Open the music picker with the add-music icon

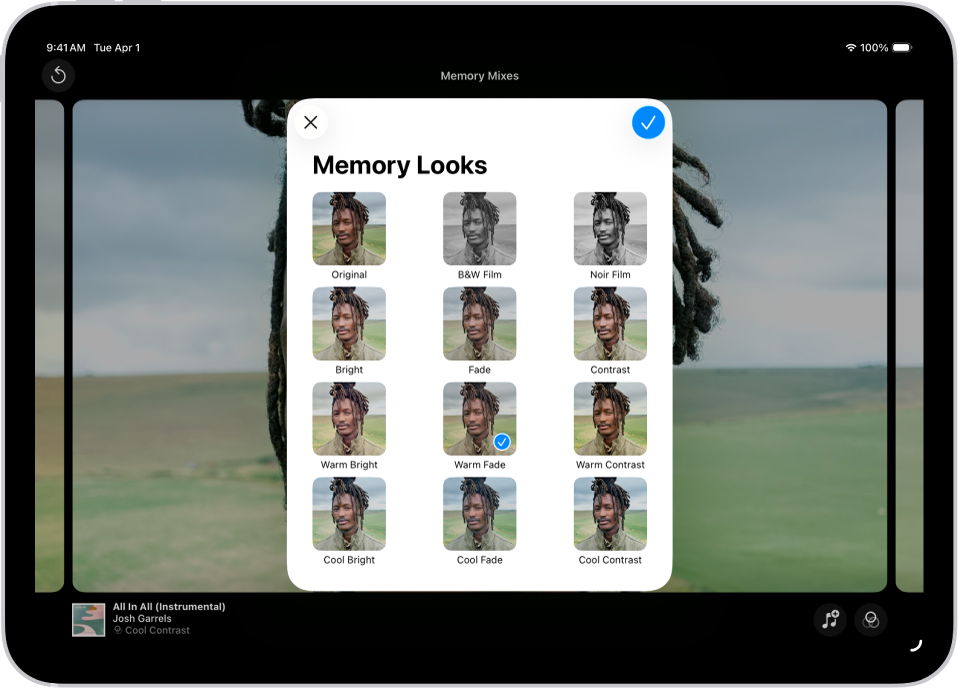click(830, 619)
